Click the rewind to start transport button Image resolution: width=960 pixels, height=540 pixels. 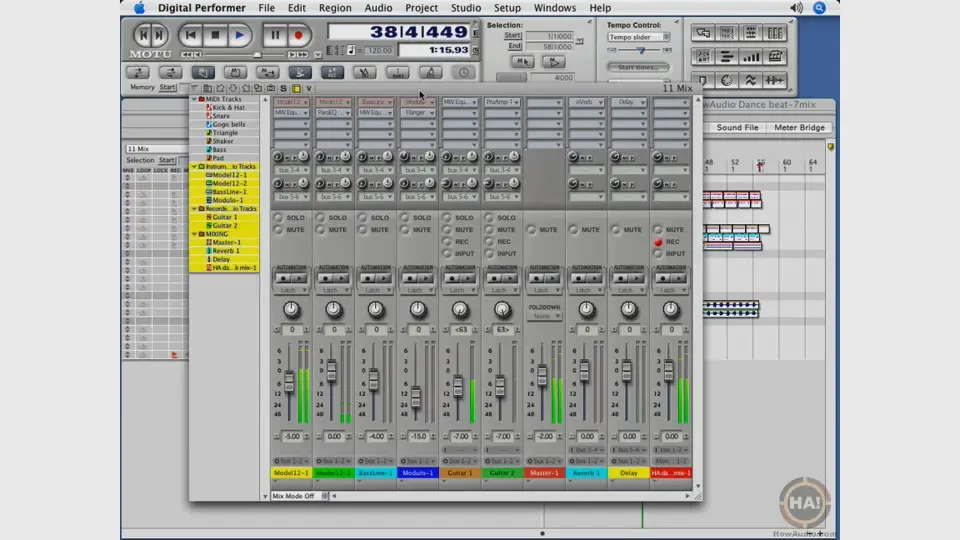(190, 36)
